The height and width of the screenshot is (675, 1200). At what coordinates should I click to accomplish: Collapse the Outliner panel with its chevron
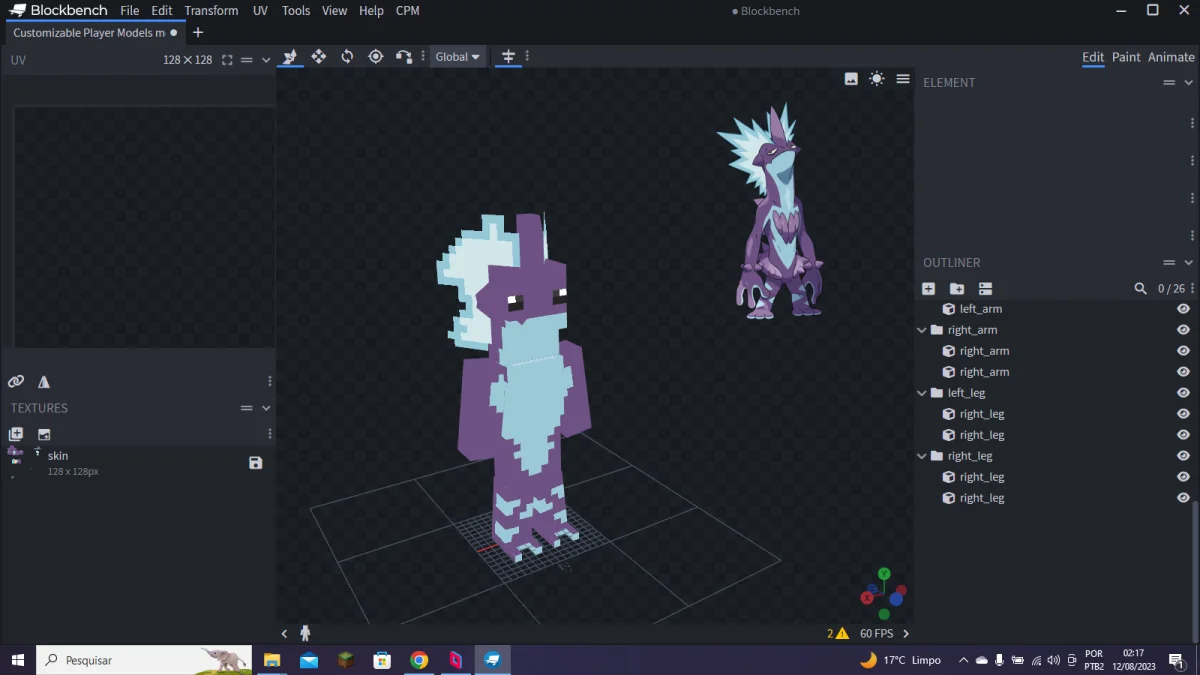(x=1189, y=263)
